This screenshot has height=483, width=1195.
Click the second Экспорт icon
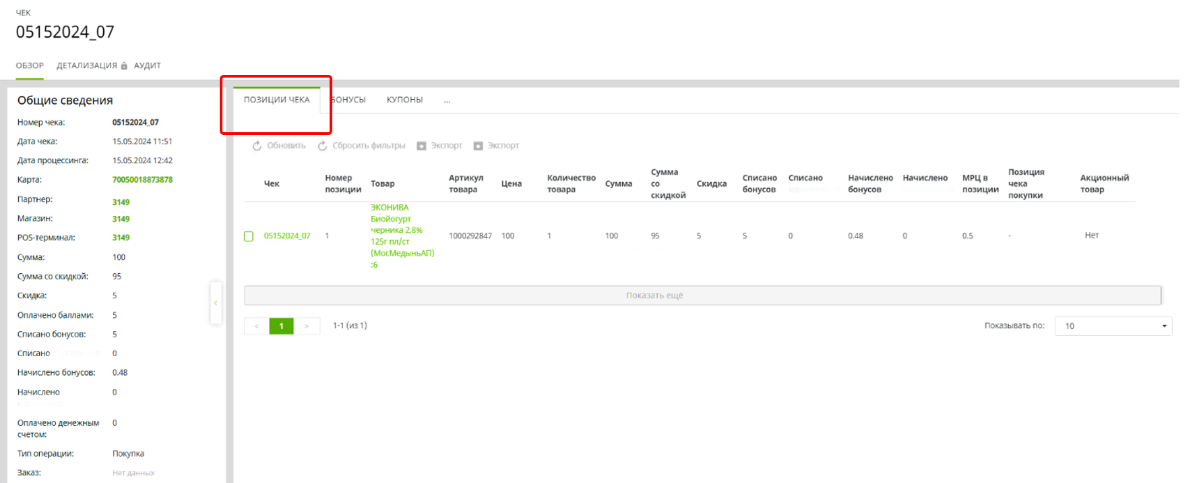pyautogui.click(x=478, y=146)
